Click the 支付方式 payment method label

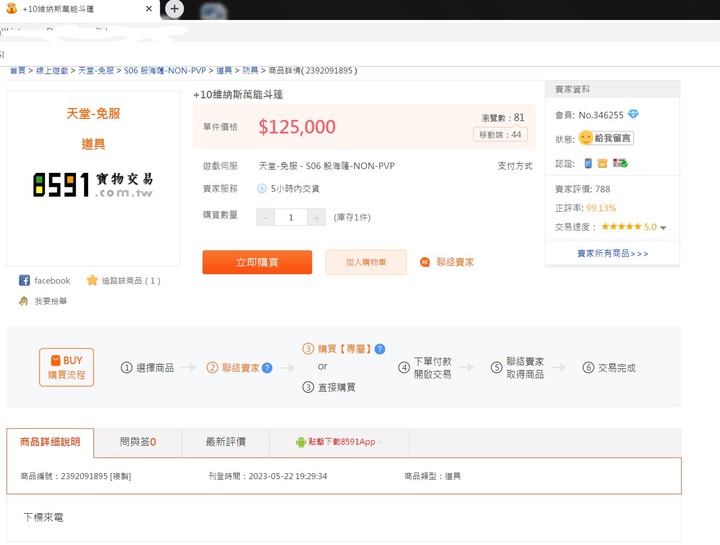click(x=515, y=166)
